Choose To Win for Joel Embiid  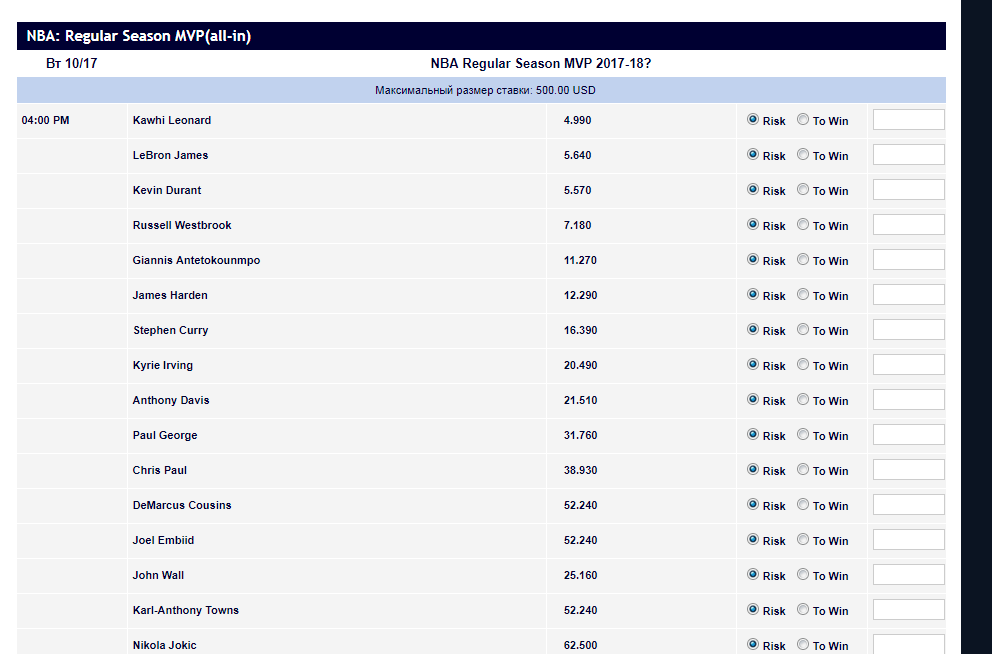803,540
